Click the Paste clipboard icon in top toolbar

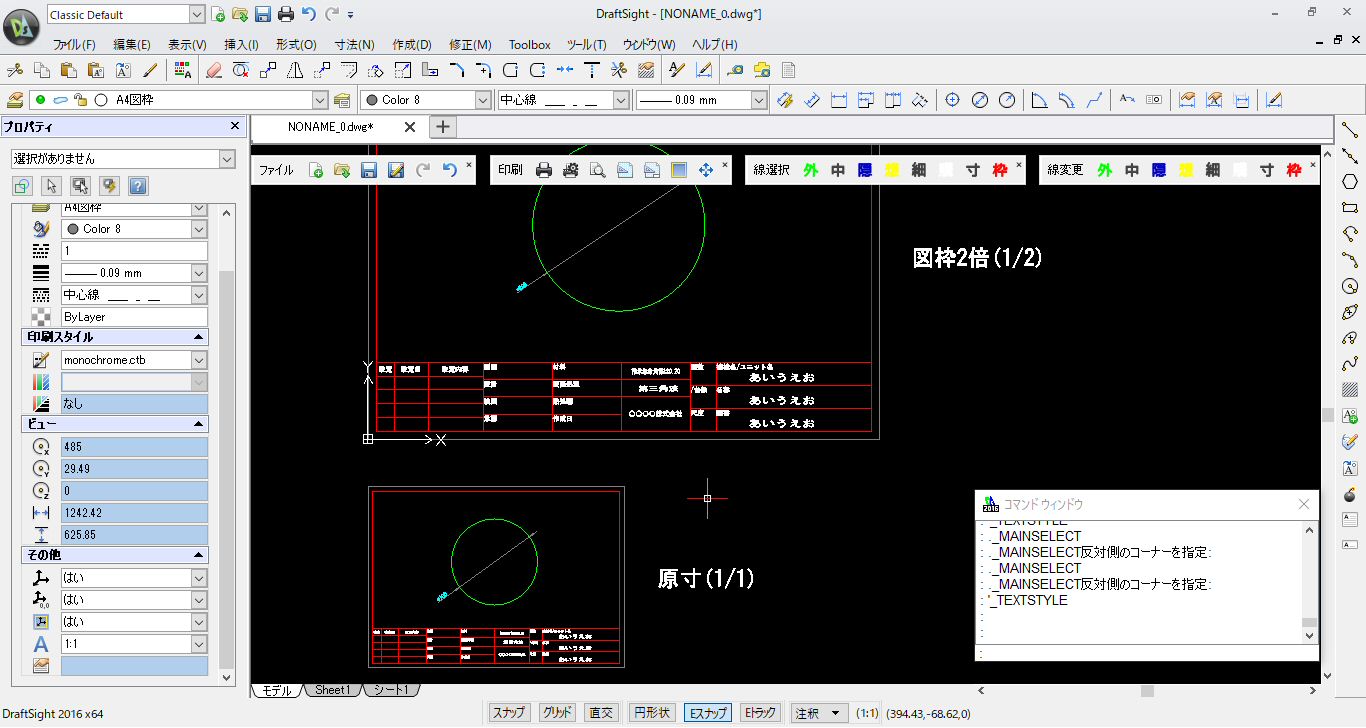[69, 70]
